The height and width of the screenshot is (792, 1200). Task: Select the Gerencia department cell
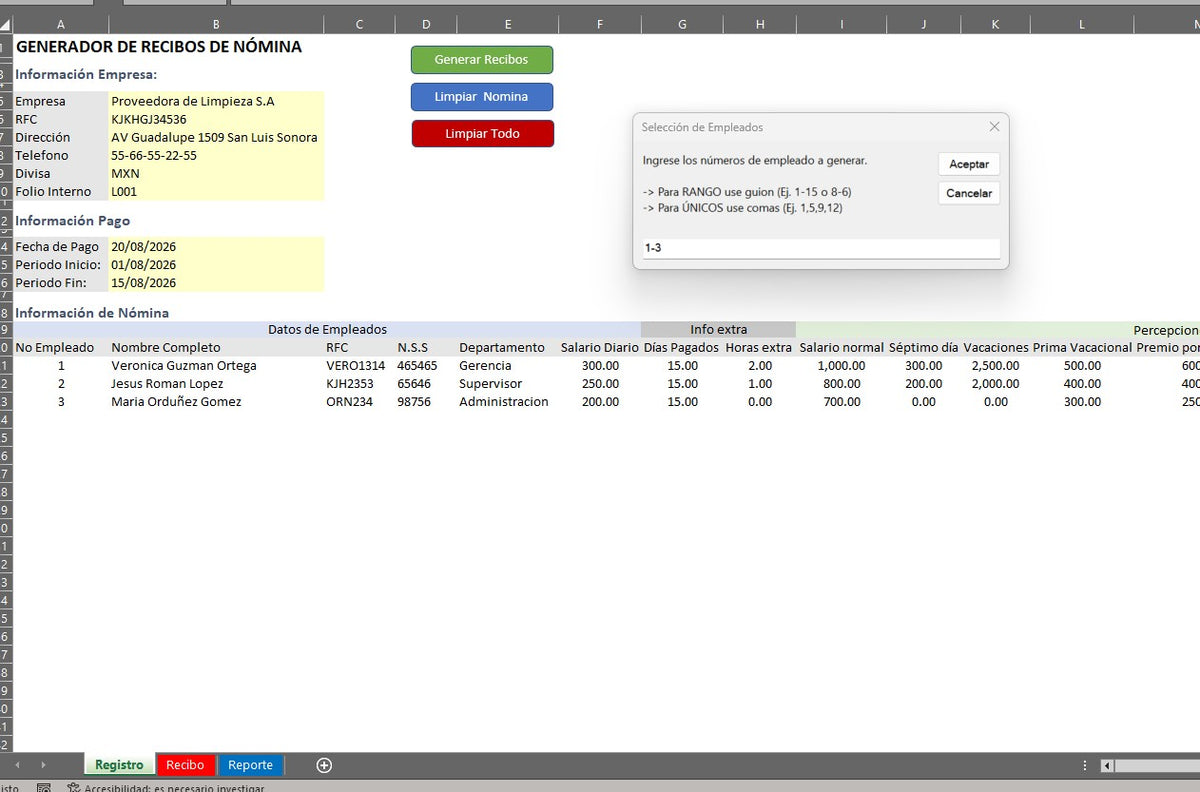tap(508, 365)
